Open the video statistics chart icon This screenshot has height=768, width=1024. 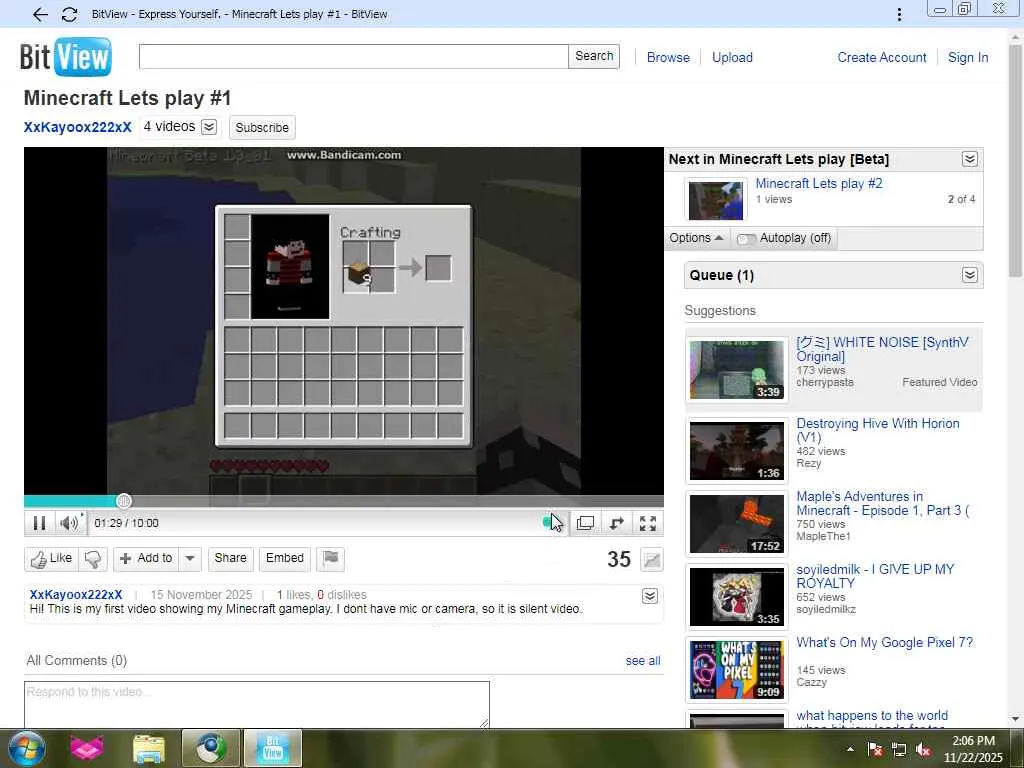[x=651, y=560]
